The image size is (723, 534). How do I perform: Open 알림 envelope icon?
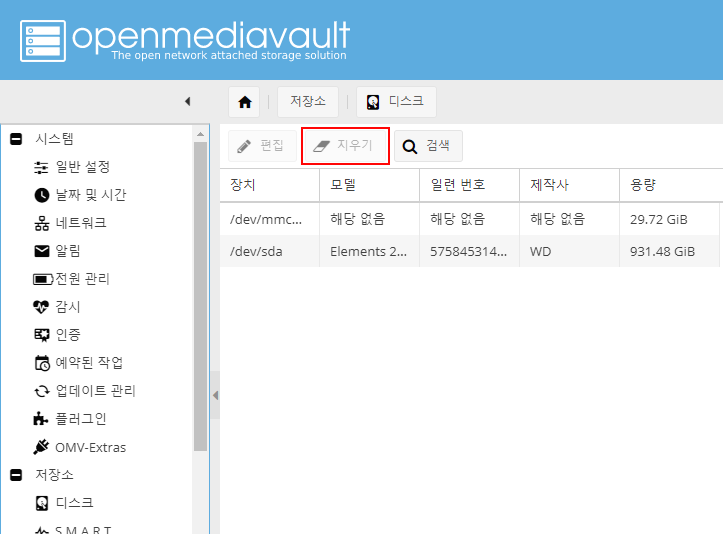(x=41, y=251)
